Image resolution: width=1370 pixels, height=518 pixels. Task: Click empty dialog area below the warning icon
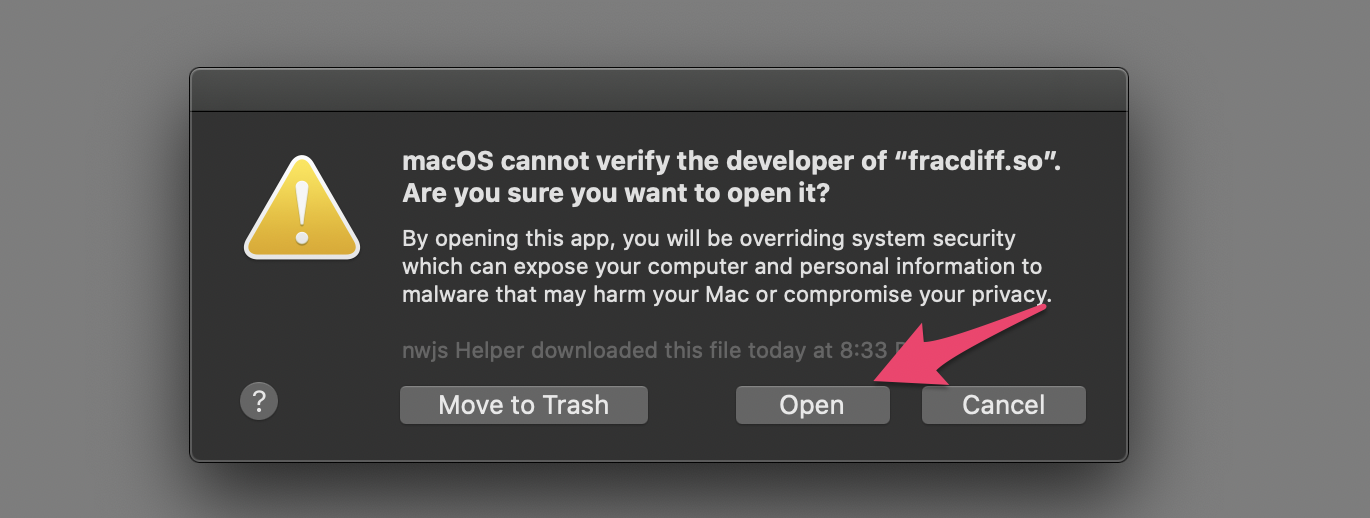pyautogui.click(x=300, y=320)
